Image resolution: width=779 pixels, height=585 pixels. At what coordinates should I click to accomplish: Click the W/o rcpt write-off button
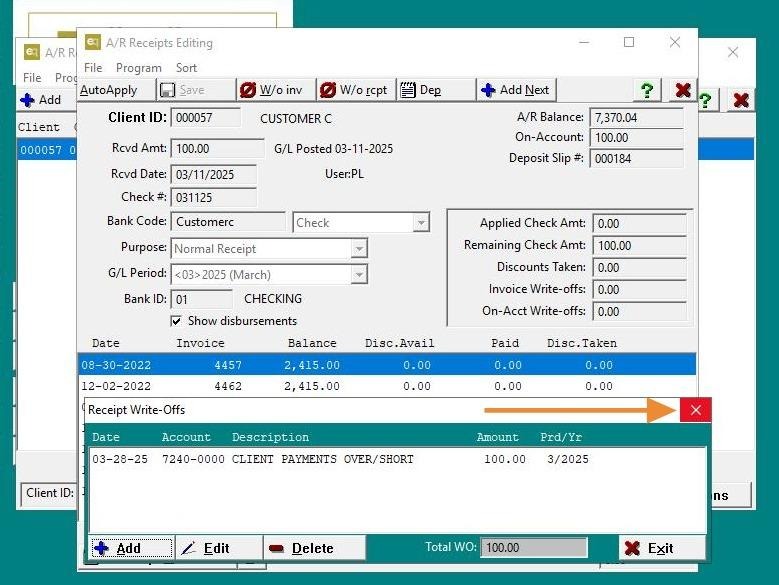356,90
